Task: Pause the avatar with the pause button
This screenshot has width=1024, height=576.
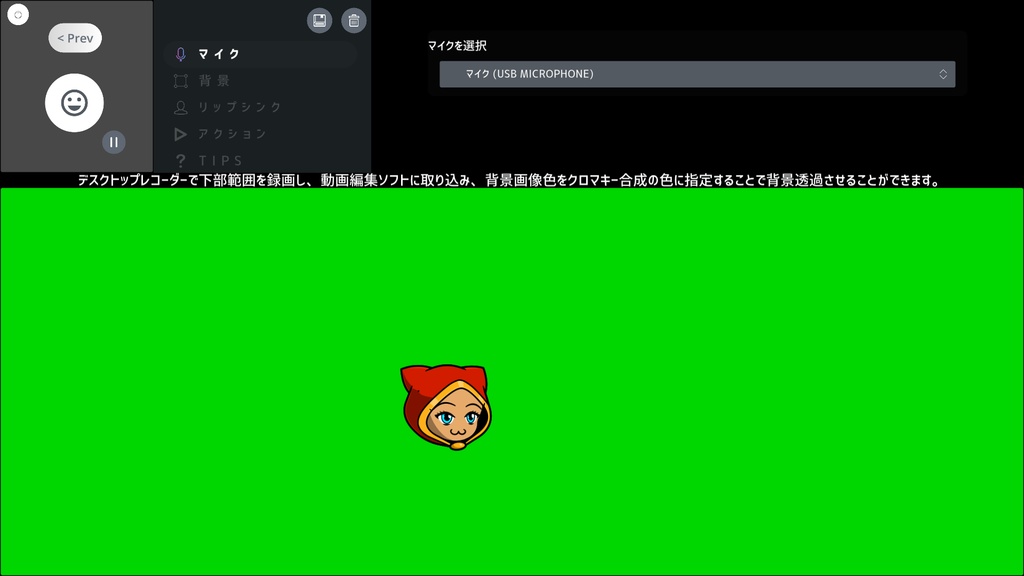Action: point(114,142)
